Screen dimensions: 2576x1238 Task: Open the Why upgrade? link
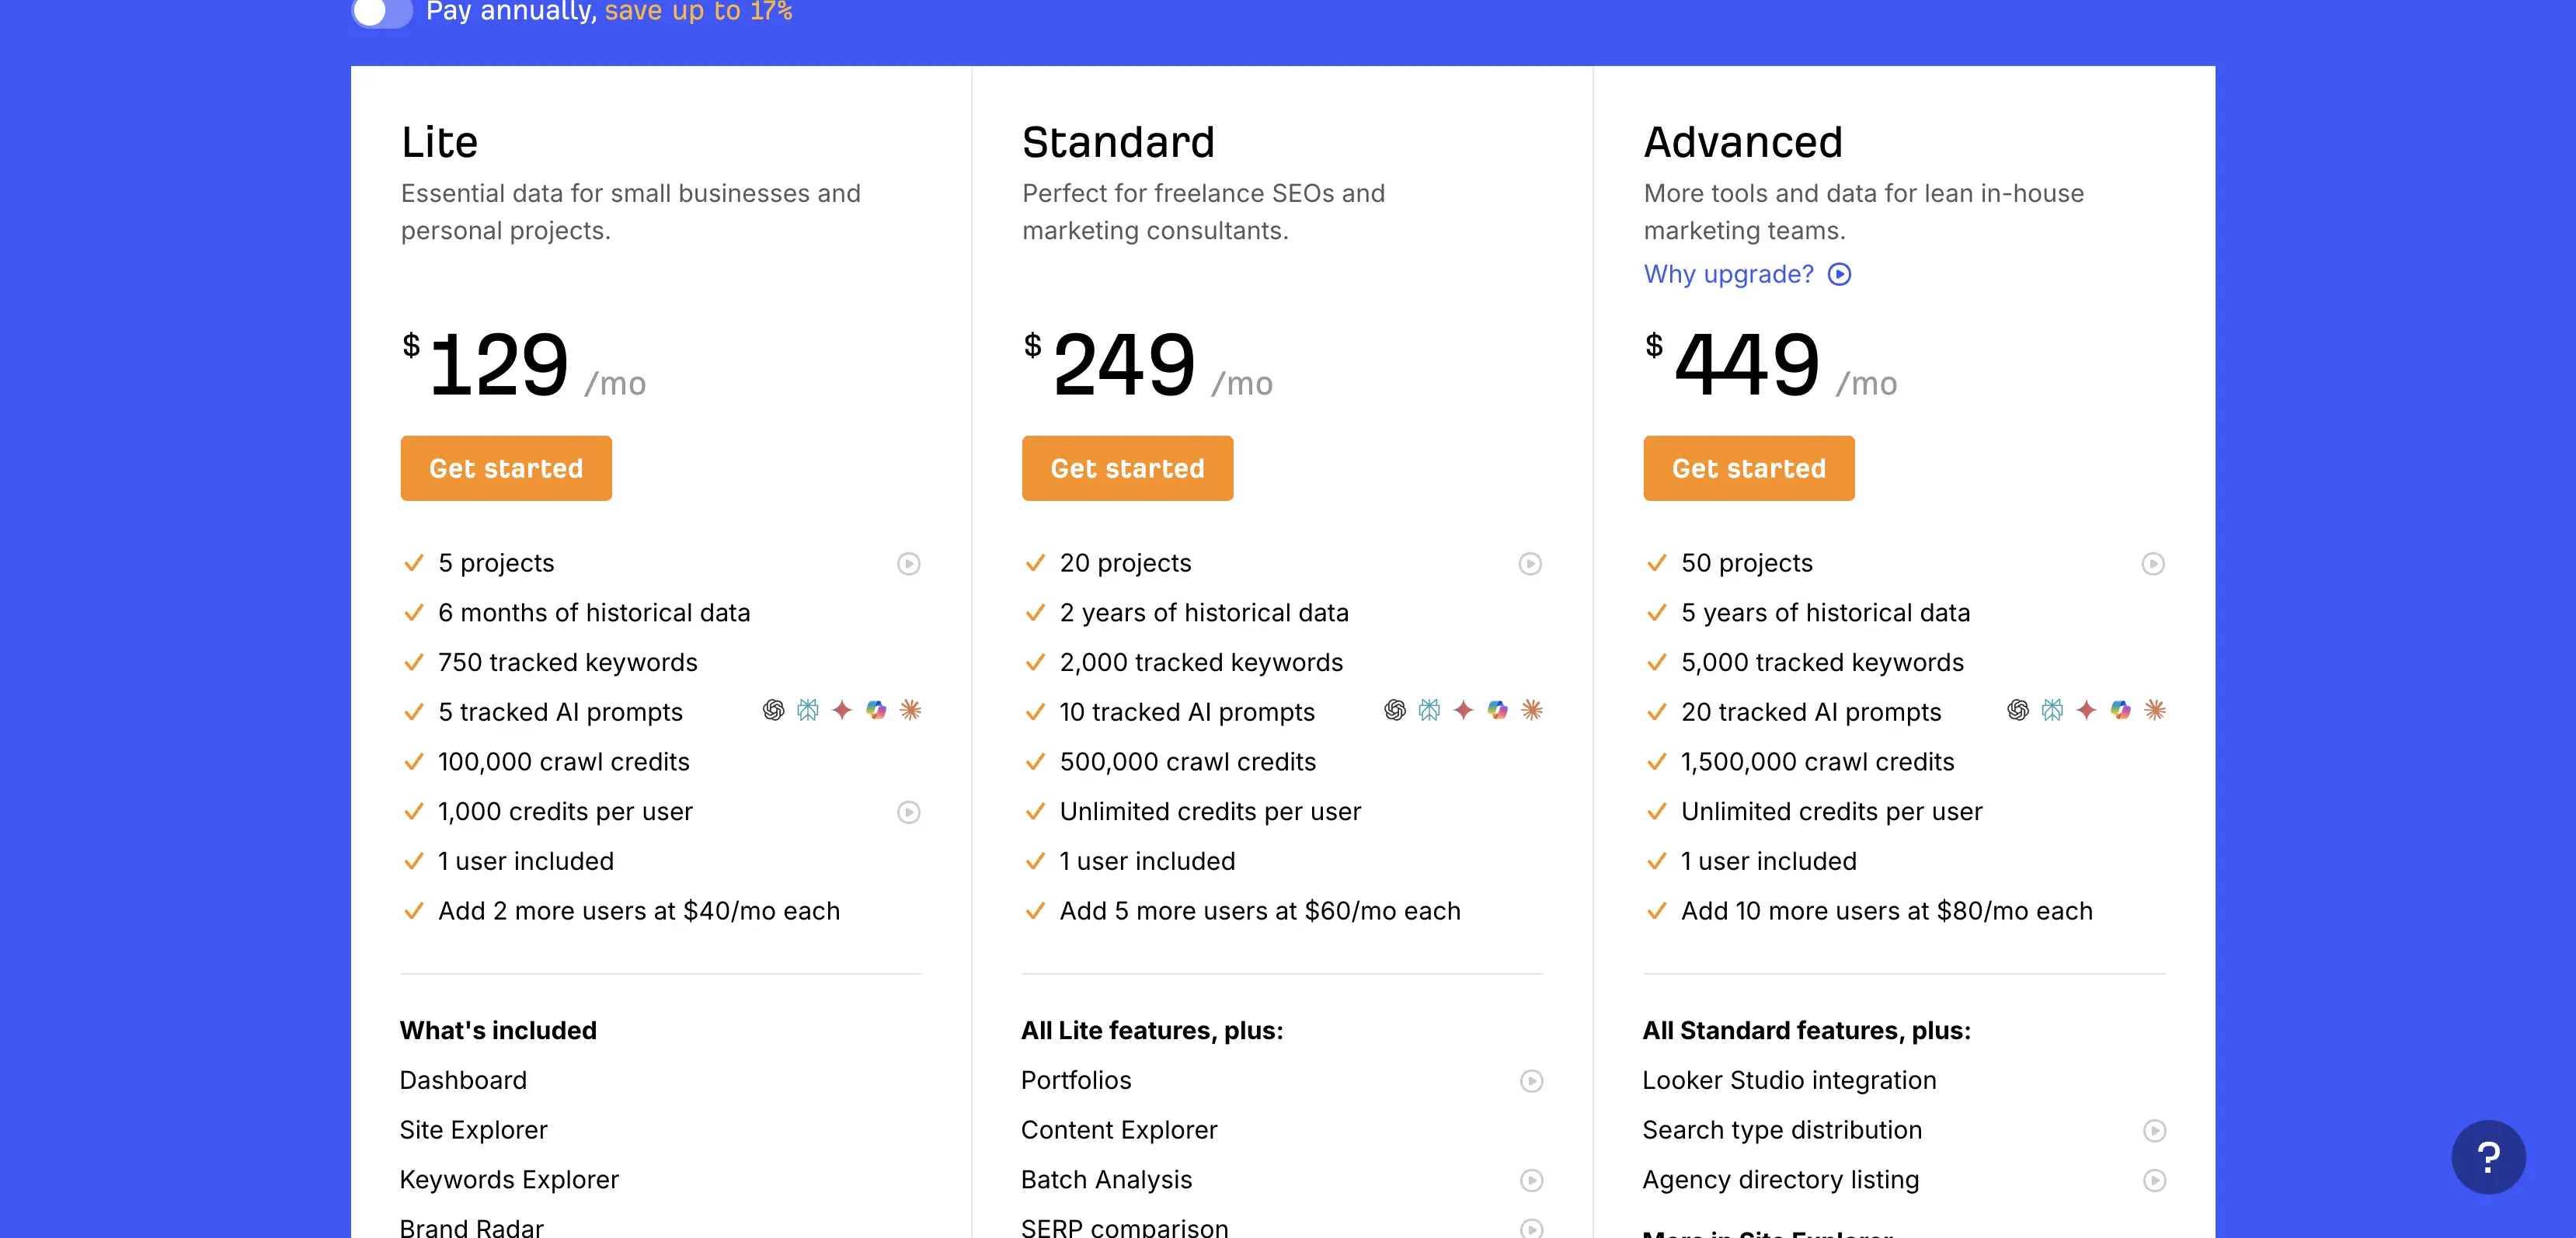click(1747, 274)
